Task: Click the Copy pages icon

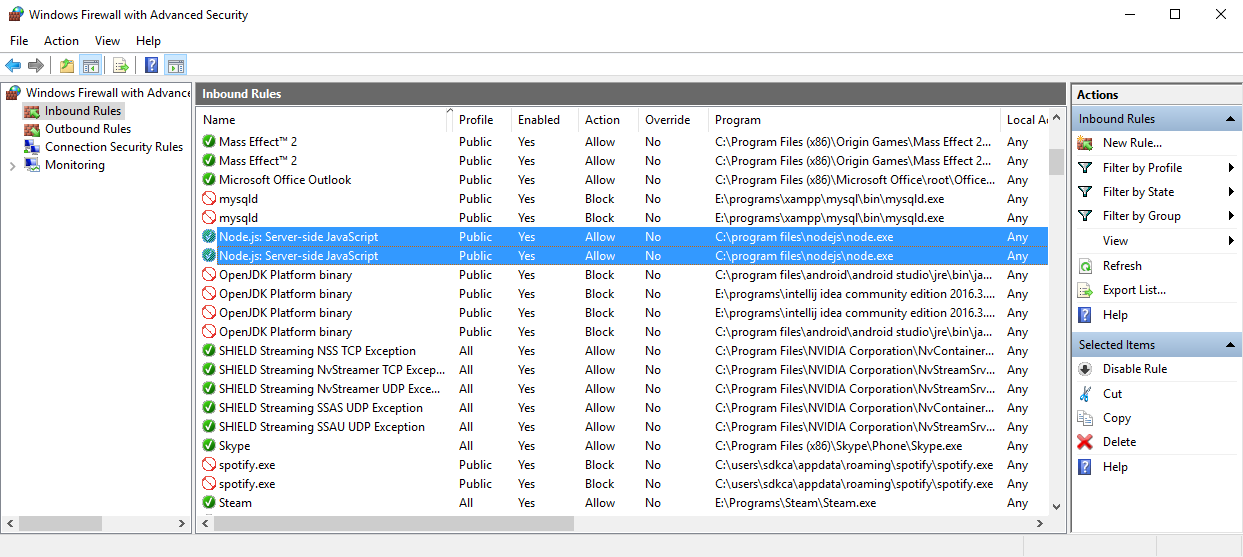Action: click(1085, 418)
